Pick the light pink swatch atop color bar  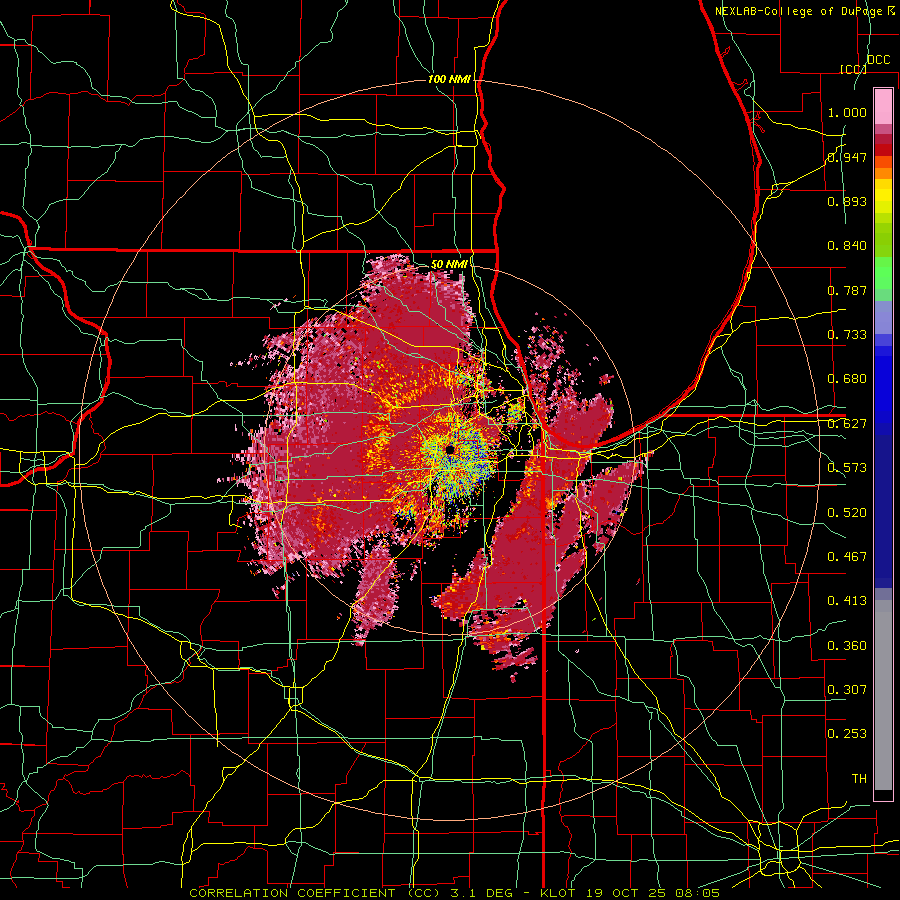pos(883,106)
